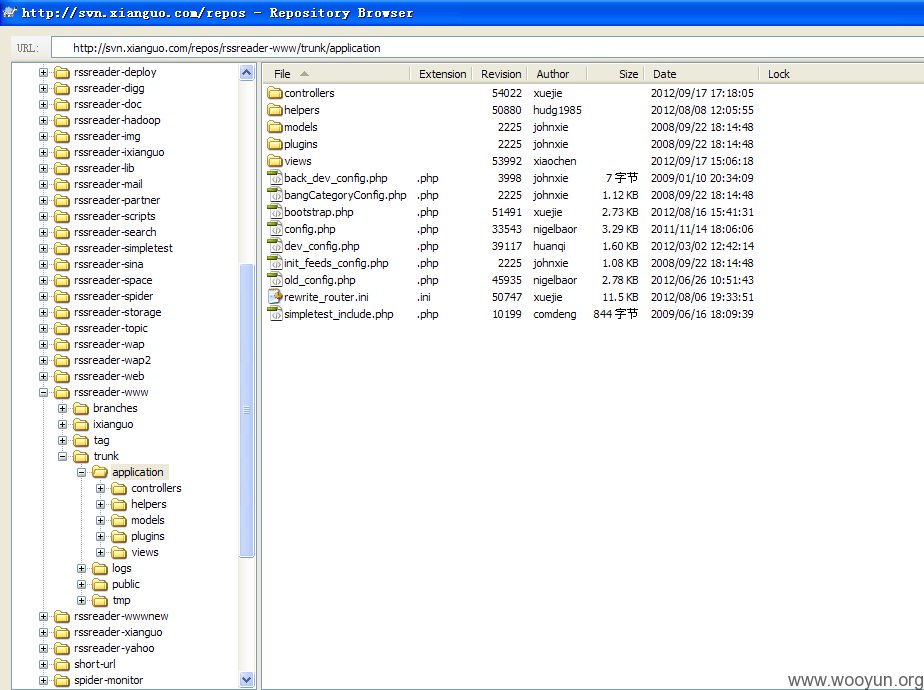Expand the rssreader-wap2 tree node
The height and width of the screenshot is (690, 924).
point(44,361)
